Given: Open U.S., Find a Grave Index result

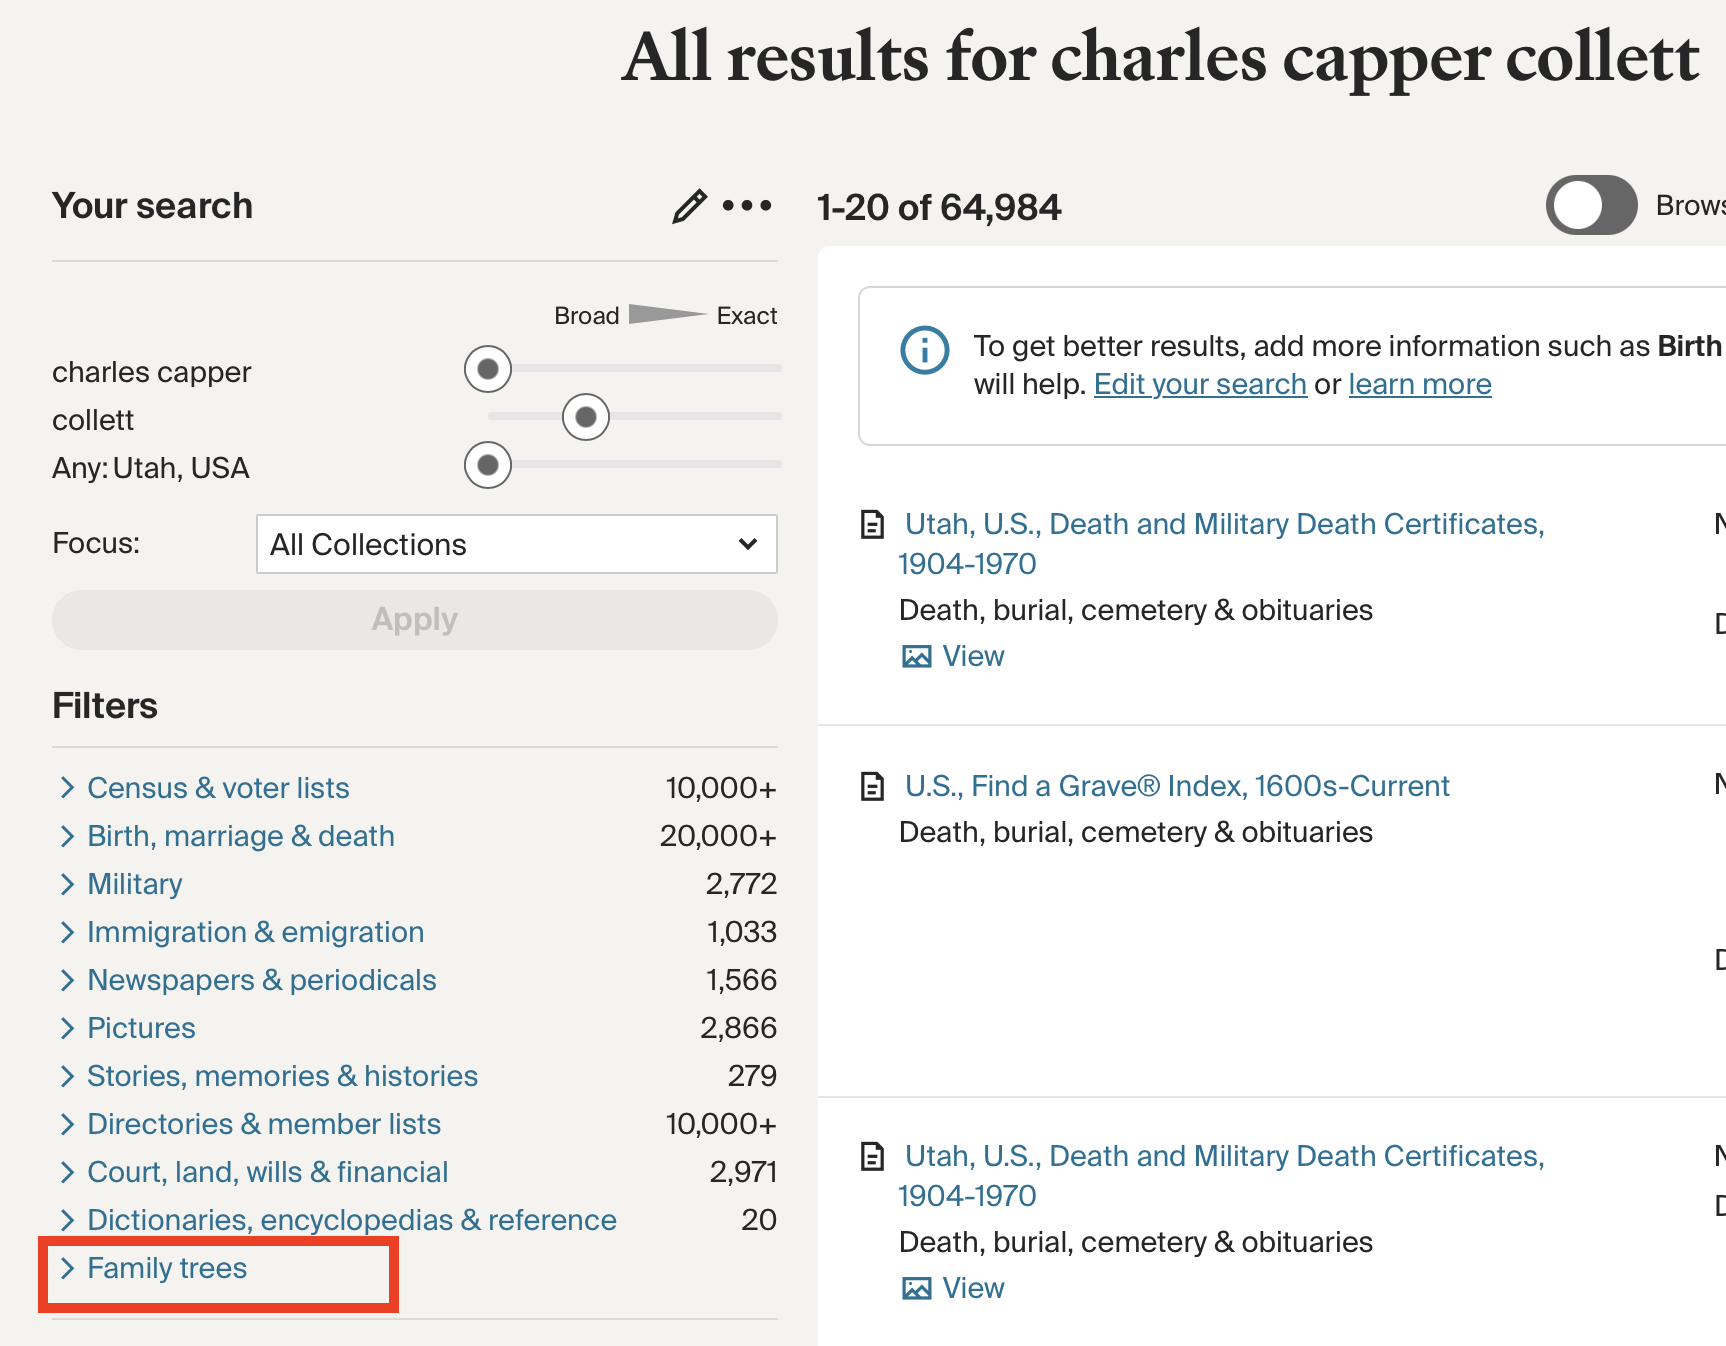Looking at the screenshot, I should (x=1177, y=786).
